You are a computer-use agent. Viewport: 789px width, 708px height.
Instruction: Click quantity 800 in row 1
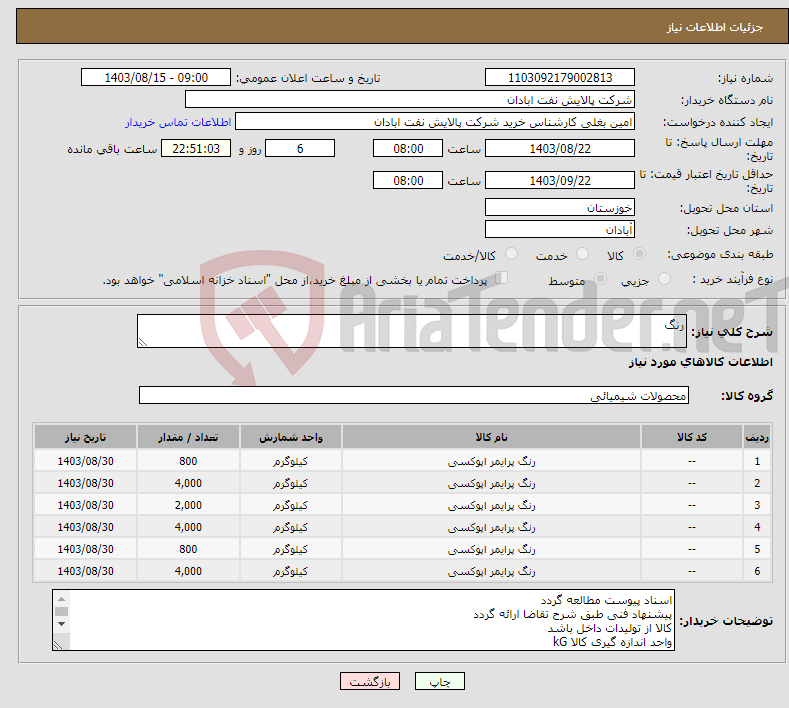188,461
